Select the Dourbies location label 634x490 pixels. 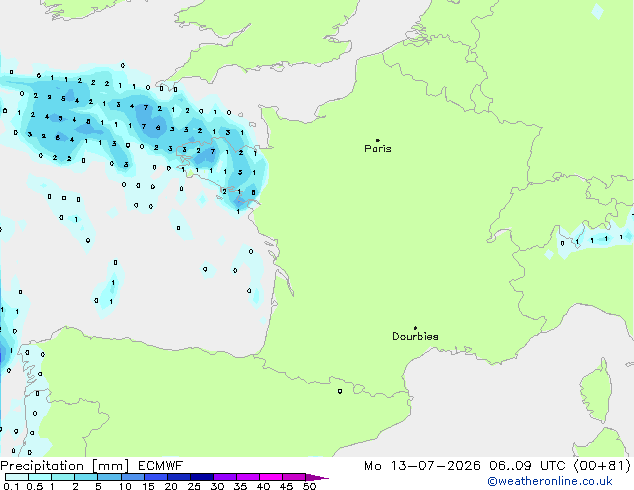[415, 336]
